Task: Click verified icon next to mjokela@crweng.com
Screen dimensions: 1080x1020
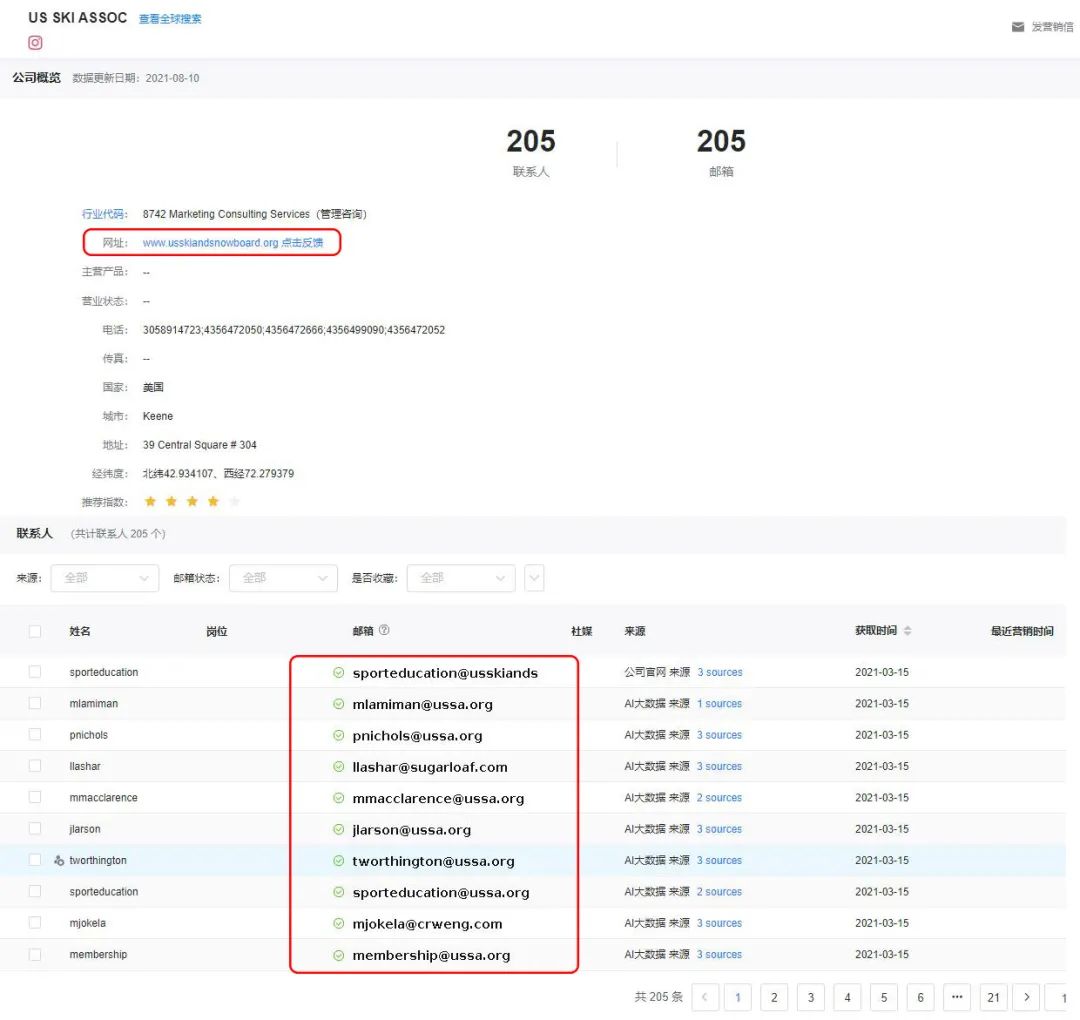Action: point(338,924)
